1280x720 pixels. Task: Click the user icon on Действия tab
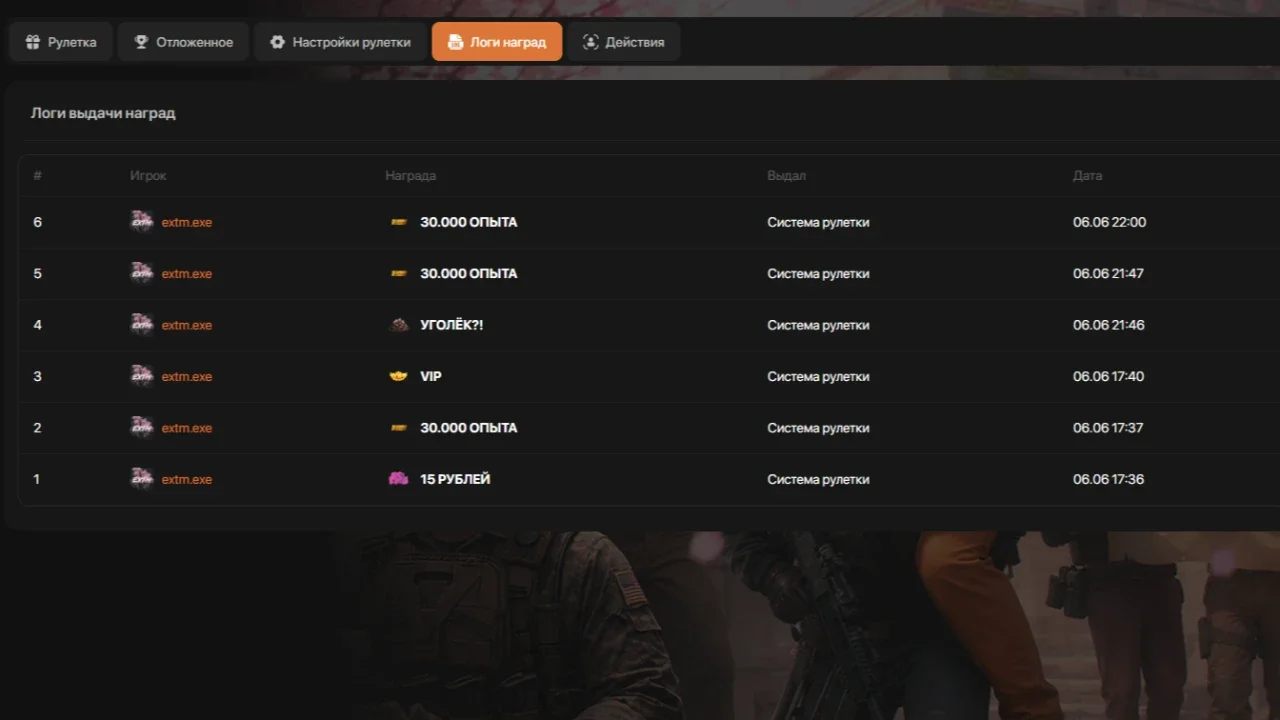coord(590,42)
